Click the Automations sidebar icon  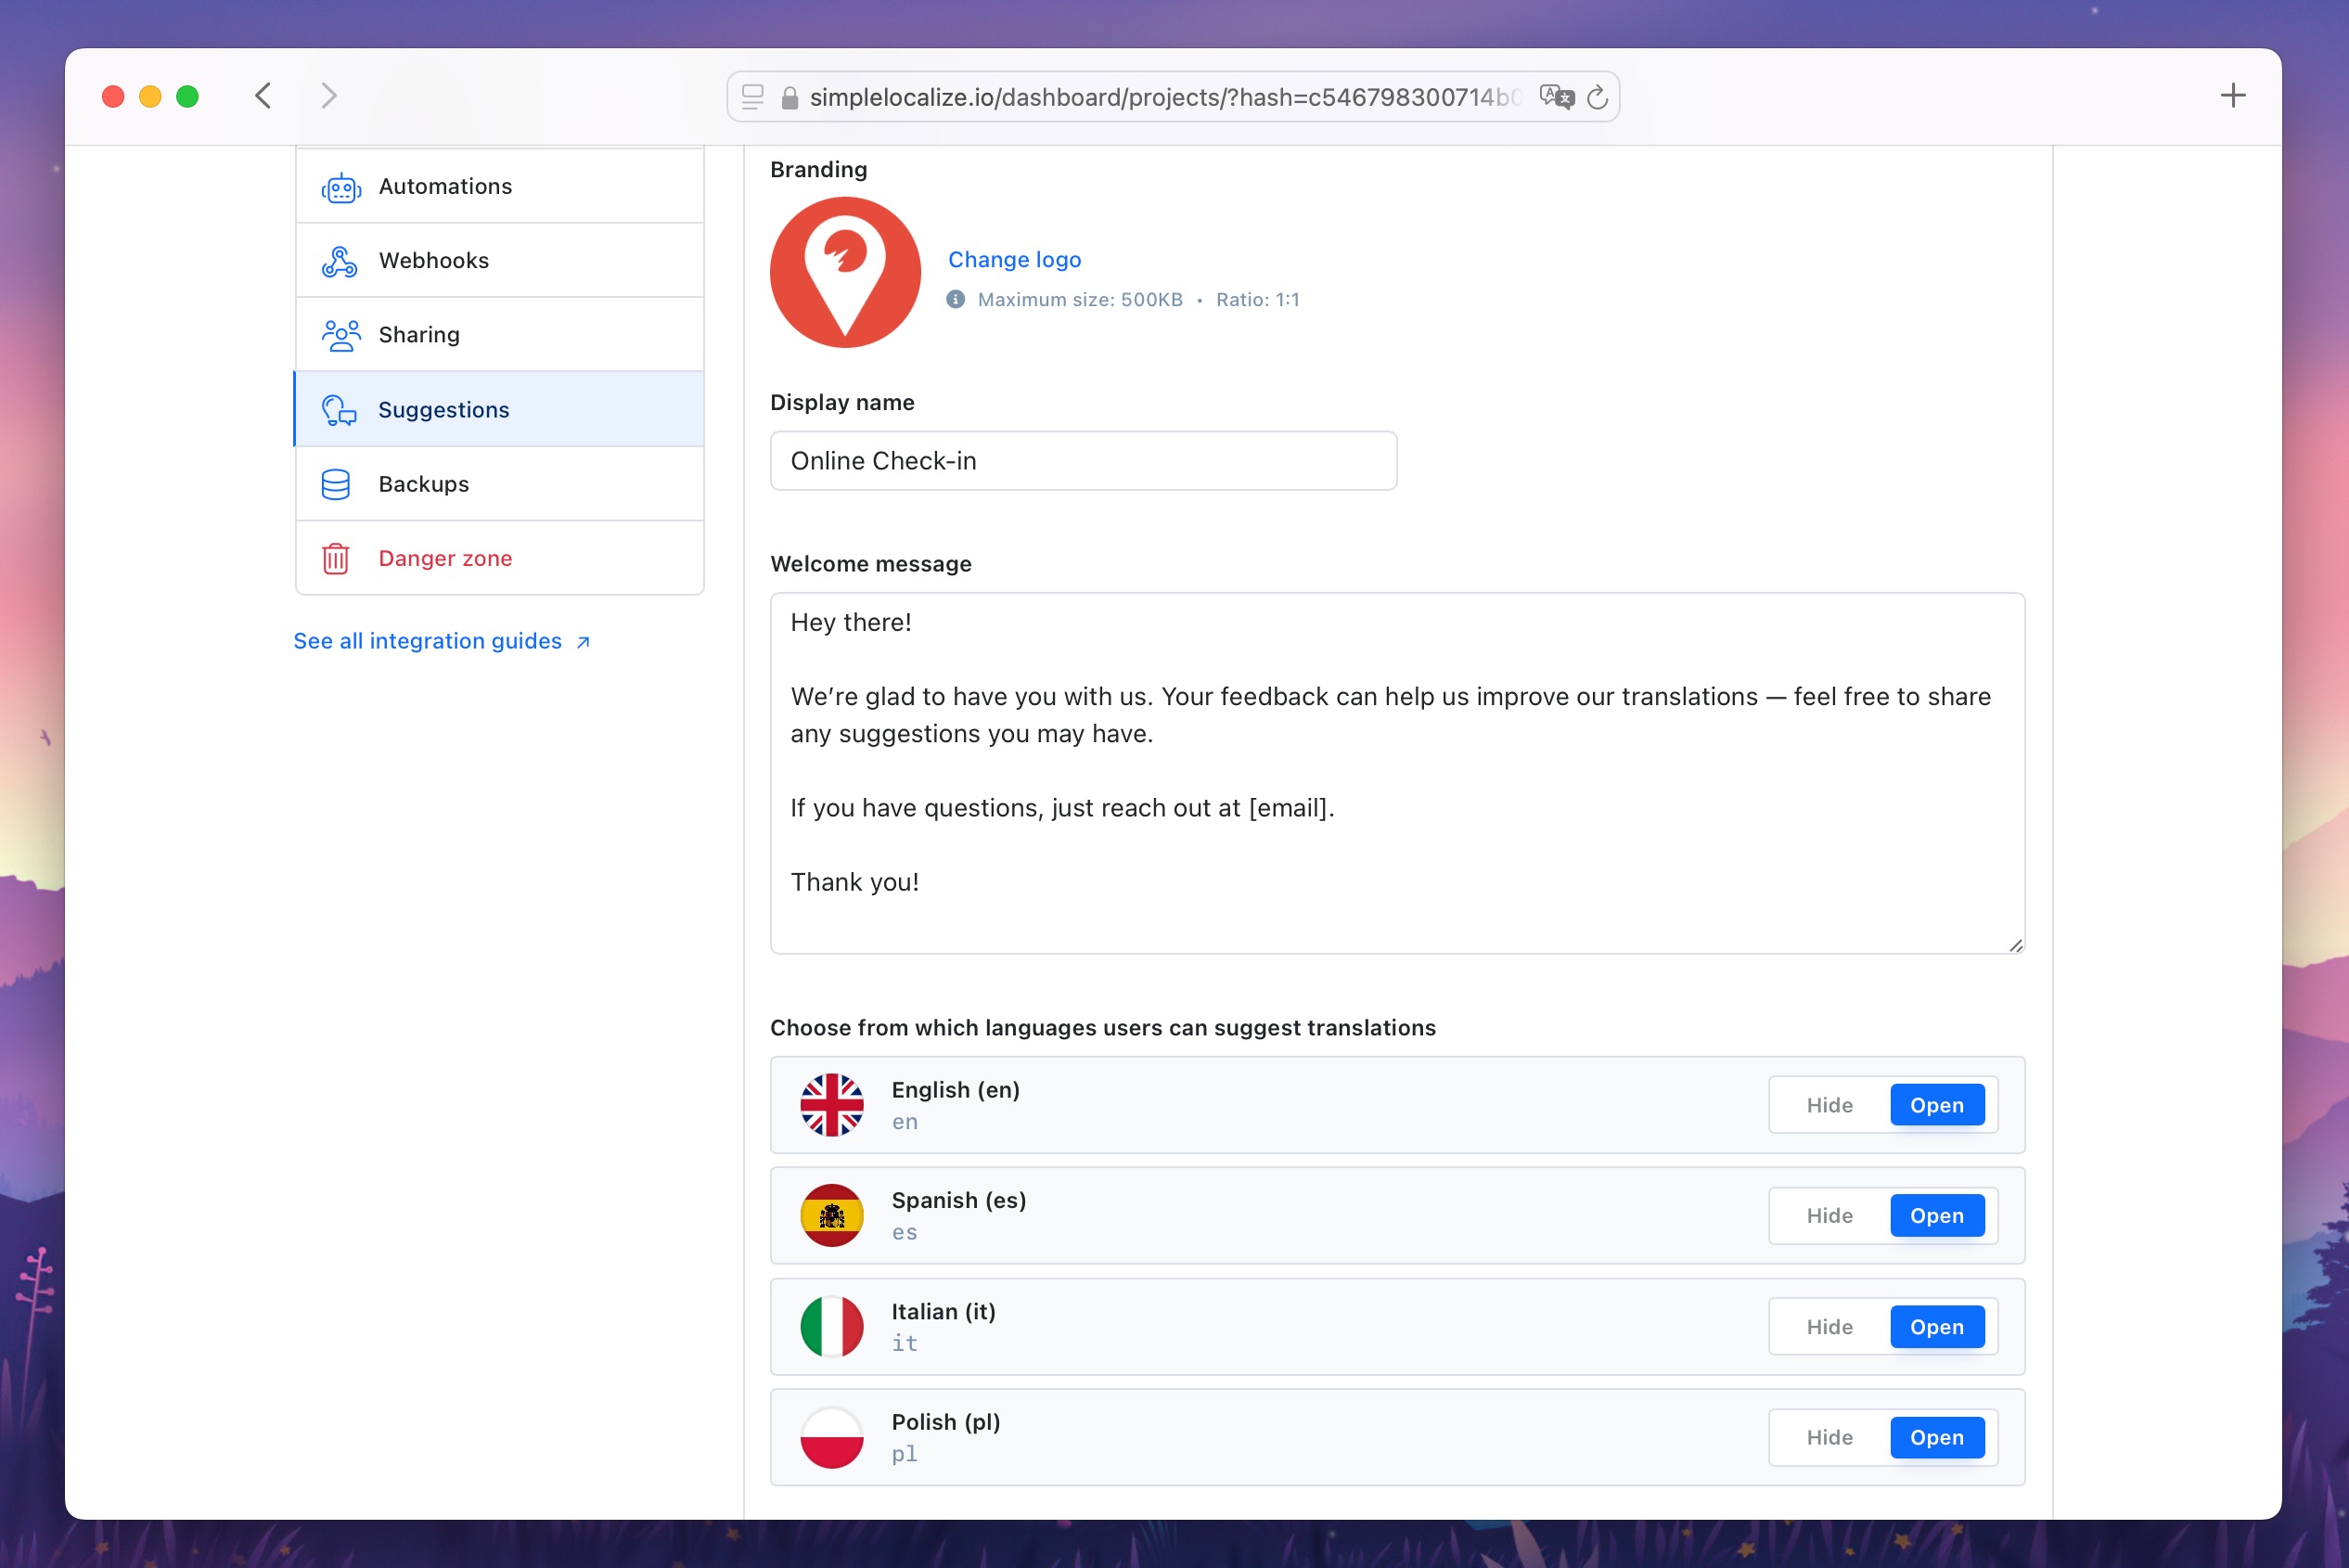[341, 184]
